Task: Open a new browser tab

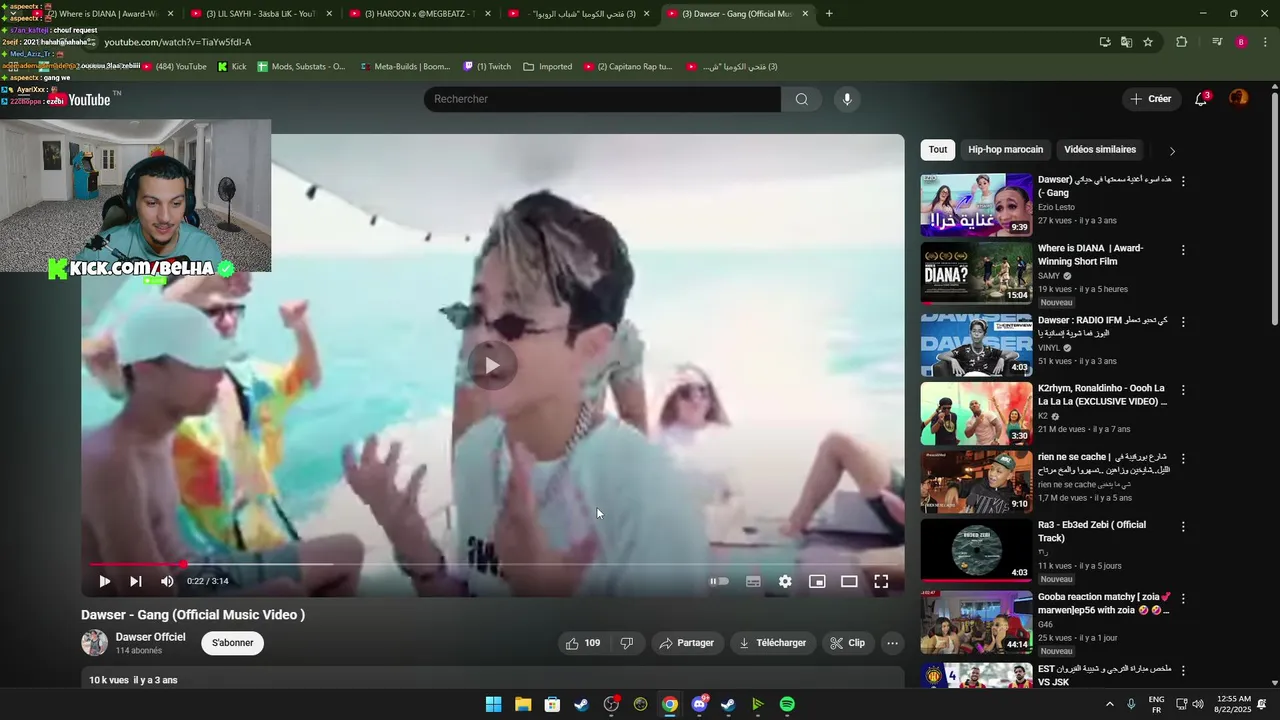Action: (829, 14)
